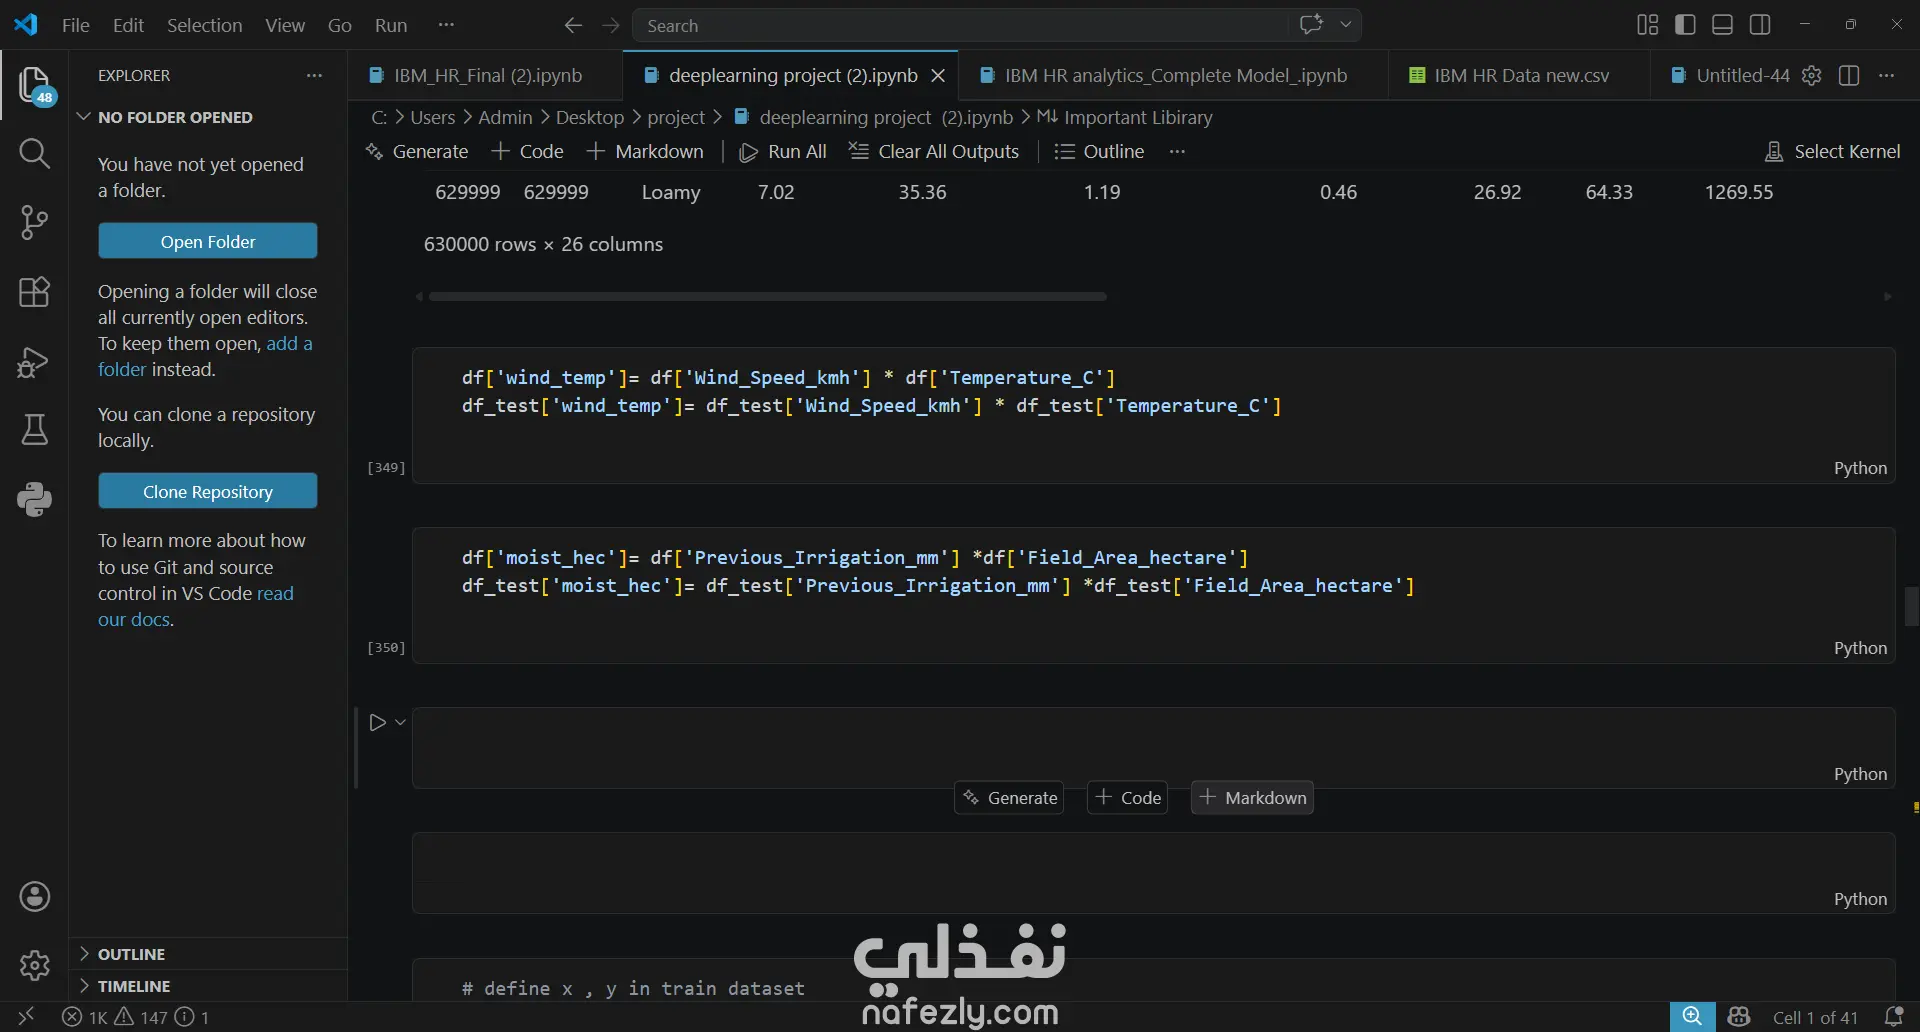Open the View menu

[x=285, y=25]
